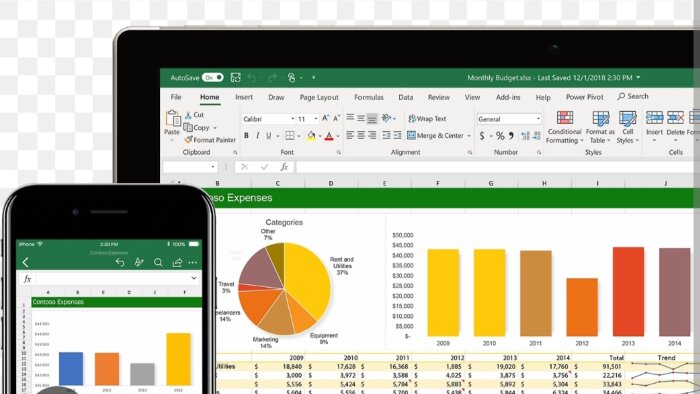The height and width of the screenshot is (394, 700).
Task: Click the Decrease Decimal icon
Action: tap(537, 136)
